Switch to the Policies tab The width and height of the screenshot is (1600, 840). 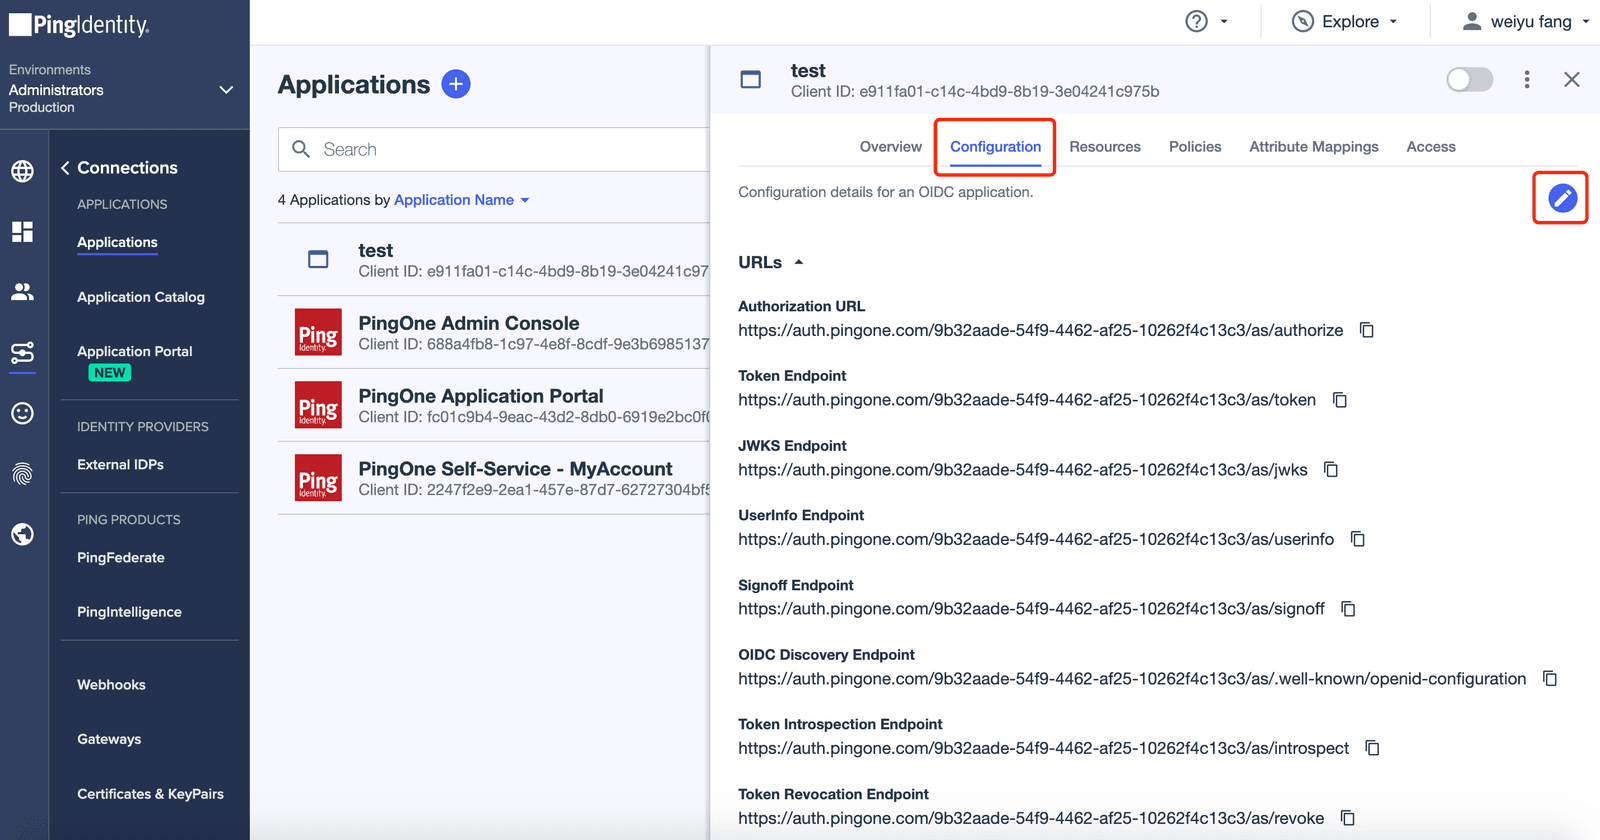tap(1195, 147)
